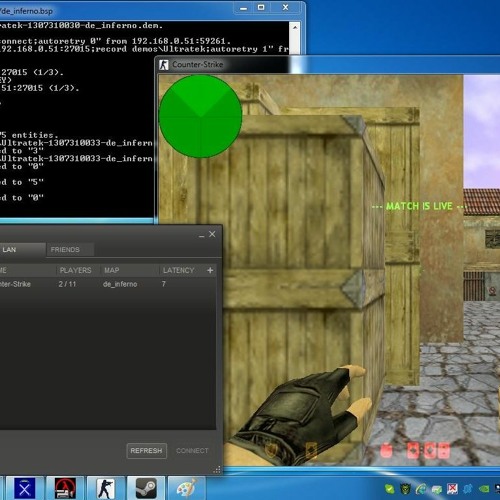Open the Half-Life dedicated server taskbar icon
Image resolution: width=500 pixels, height=500 pixels.
[x=66, y=489]
